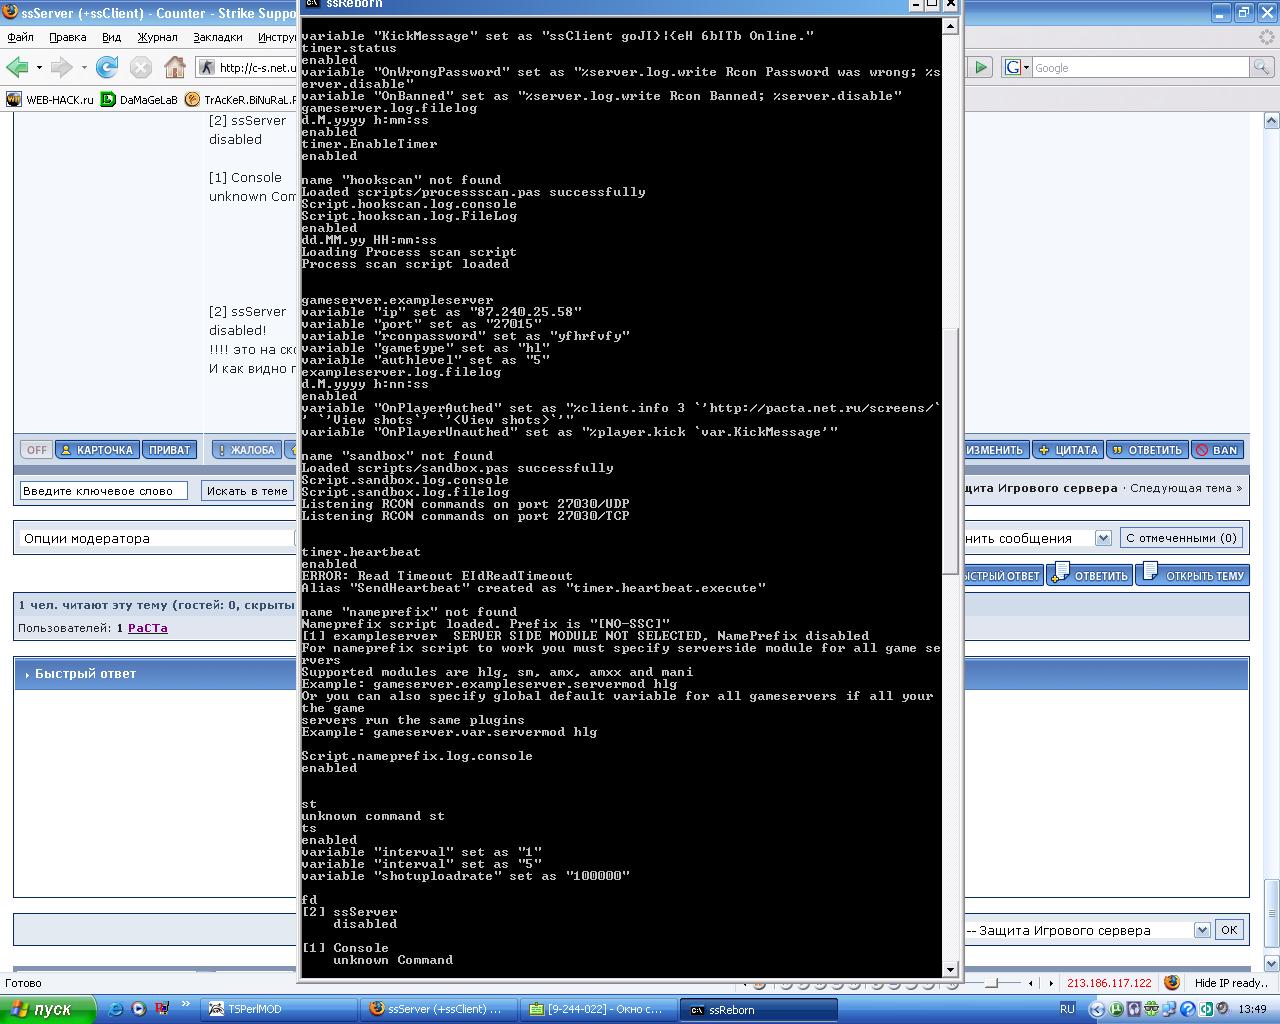Click the Firefox URL address bar

[258, 68]
